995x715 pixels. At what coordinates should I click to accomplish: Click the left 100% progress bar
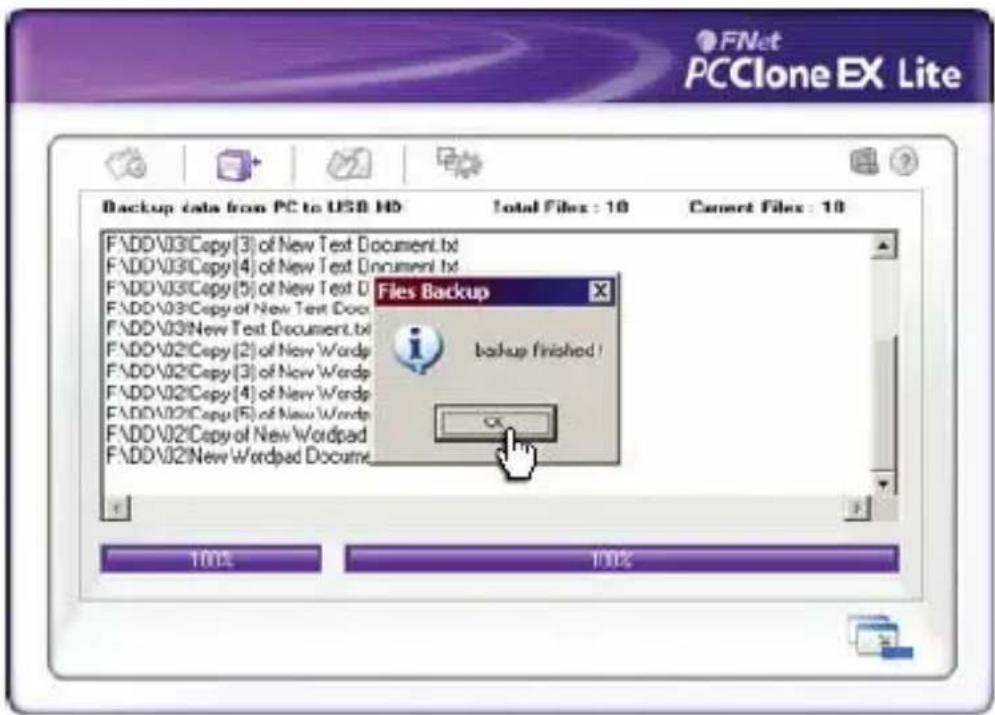pyautogui.click(x=211, y=559)
